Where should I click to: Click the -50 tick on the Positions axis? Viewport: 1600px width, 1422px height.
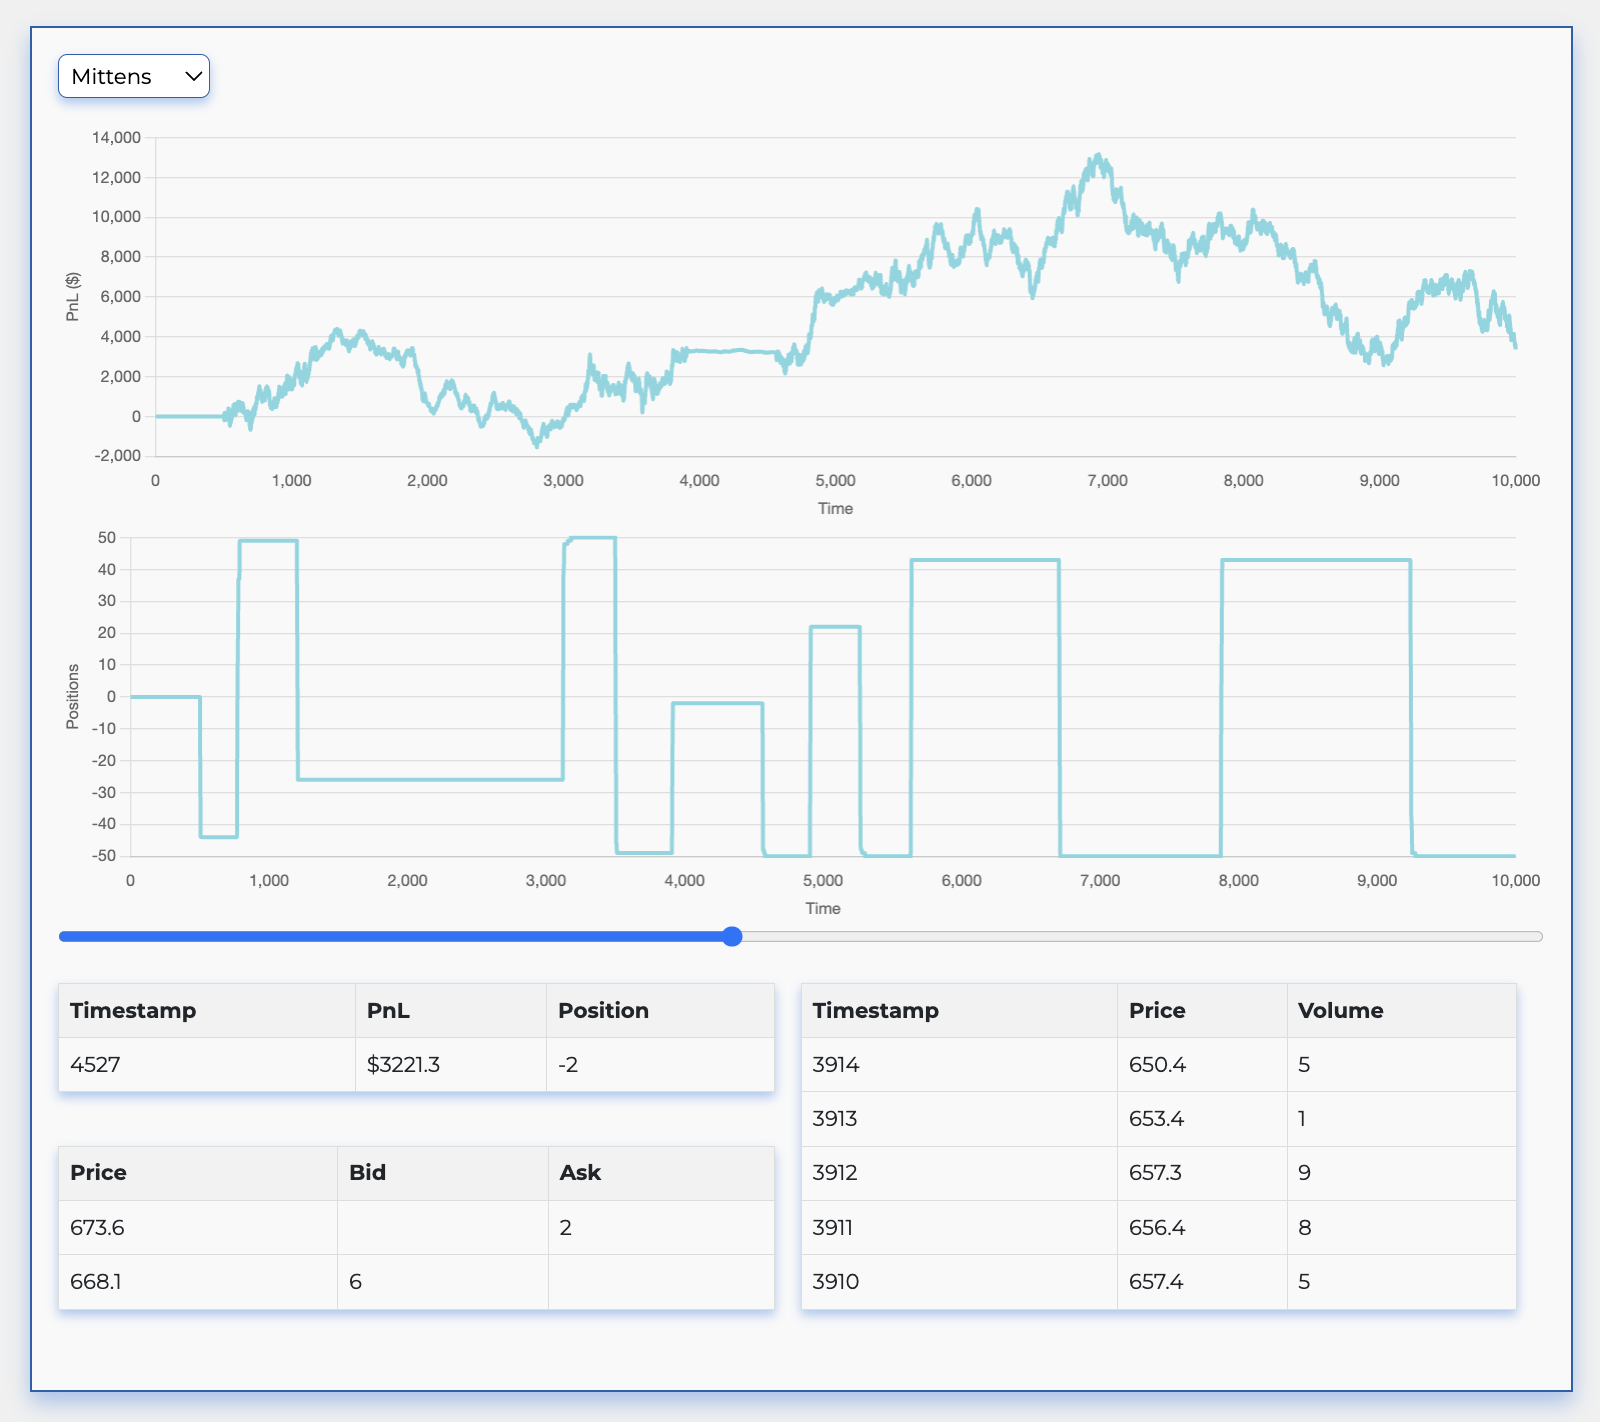(104, 856)
